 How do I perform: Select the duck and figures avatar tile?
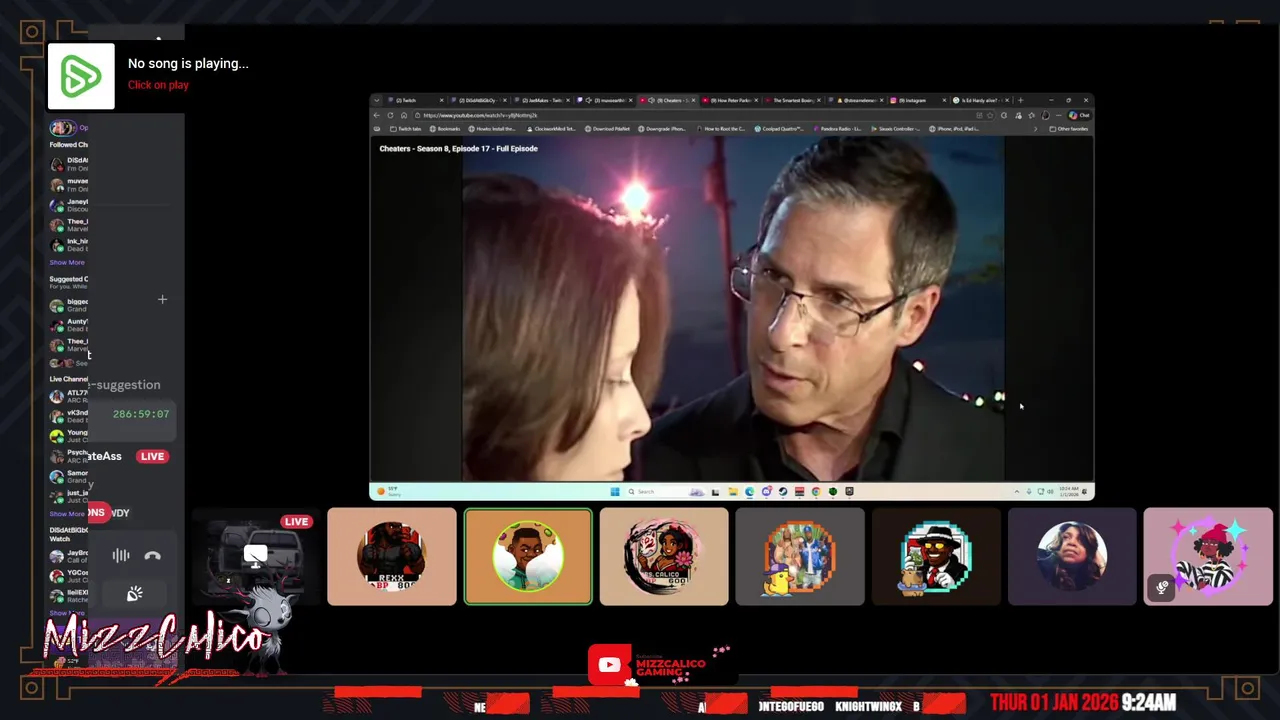click(x=800, y=557)
